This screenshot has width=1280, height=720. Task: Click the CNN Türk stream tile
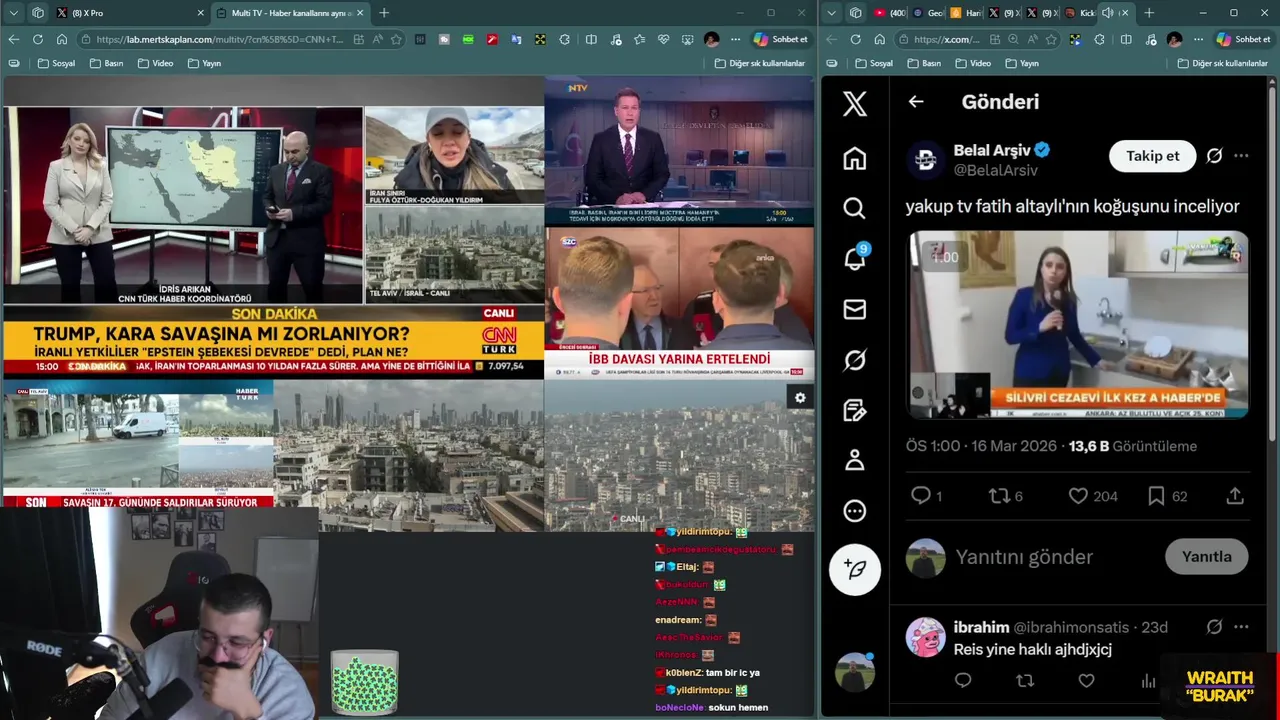pyautogui.click(x=273, y=230)
